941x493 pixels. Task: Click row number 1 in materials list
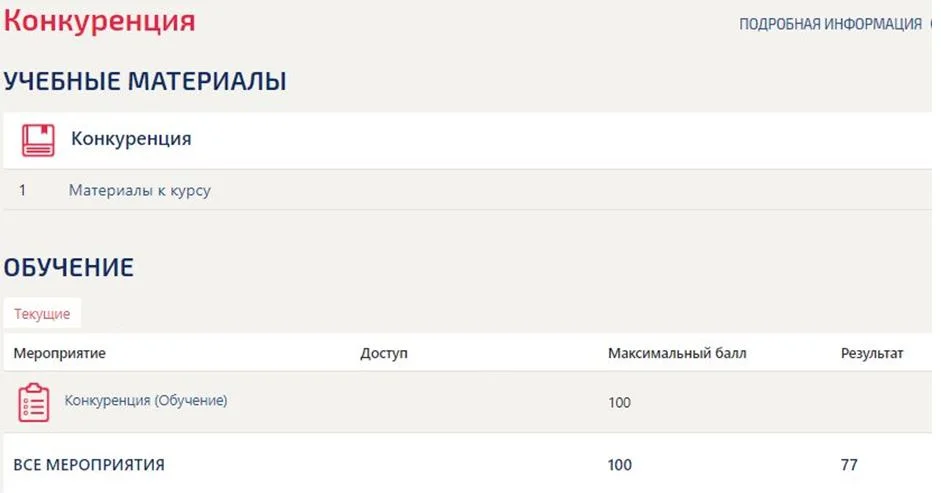click(x=22, y=190)
